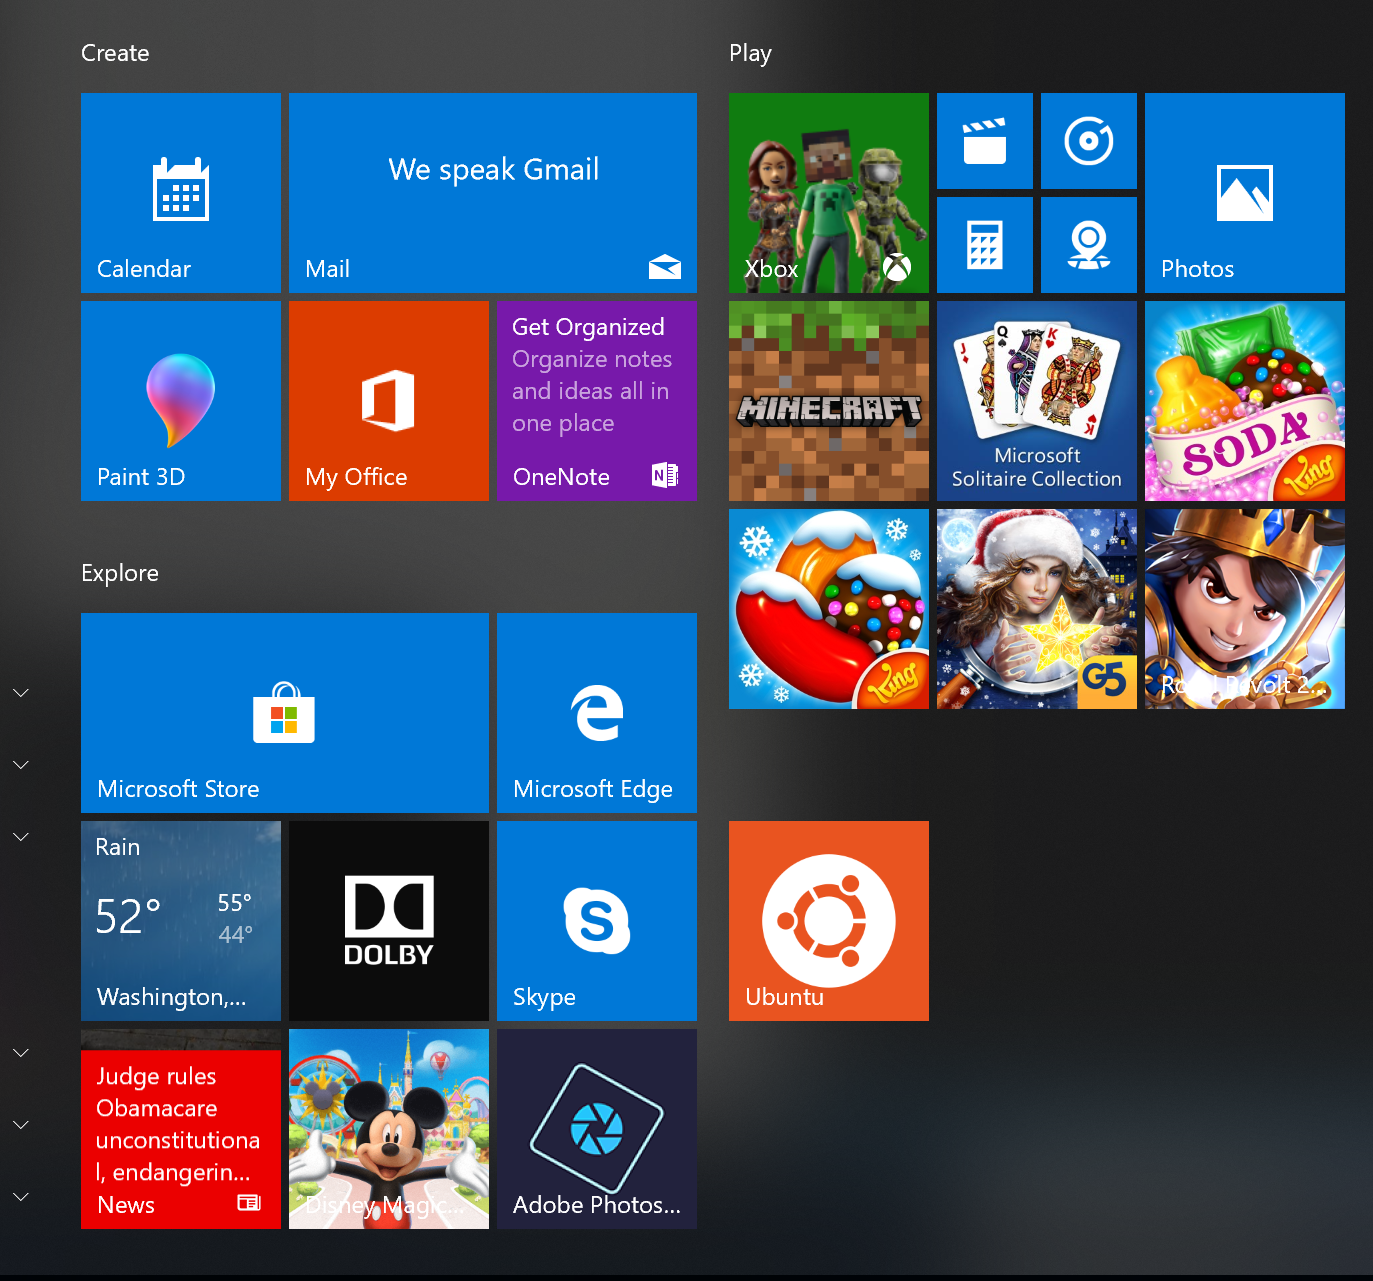Launch Paint 3D from its tile
The height and width of the screenshot is (1281, 1373).
[181, 401]
